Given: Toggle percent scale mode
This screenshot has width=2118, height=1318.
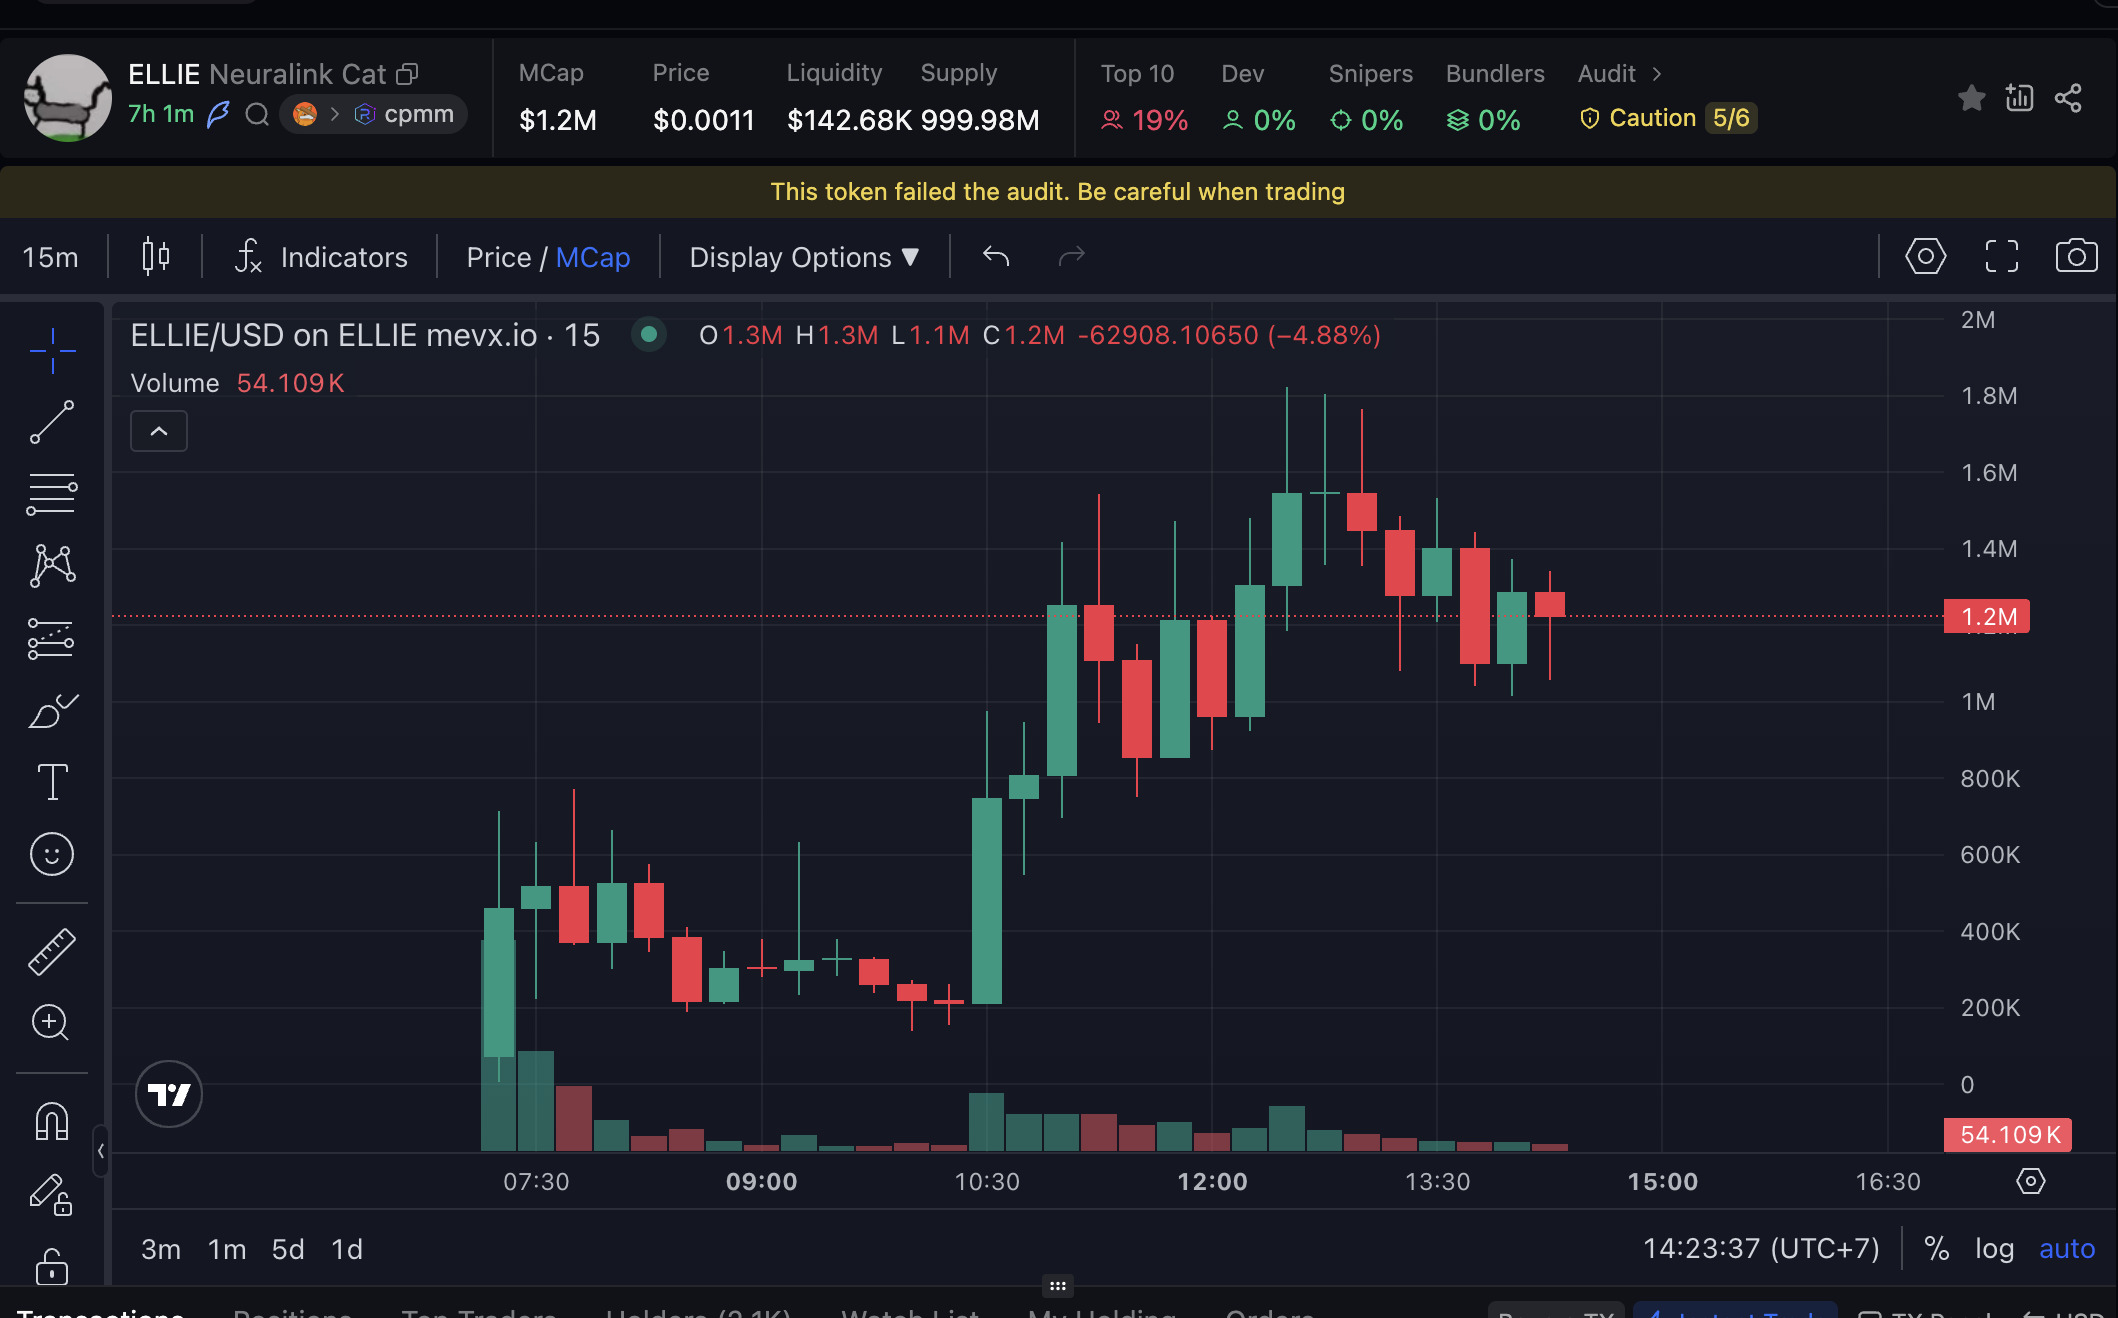Looking at the screenshot, I should pos(1937,1249).
